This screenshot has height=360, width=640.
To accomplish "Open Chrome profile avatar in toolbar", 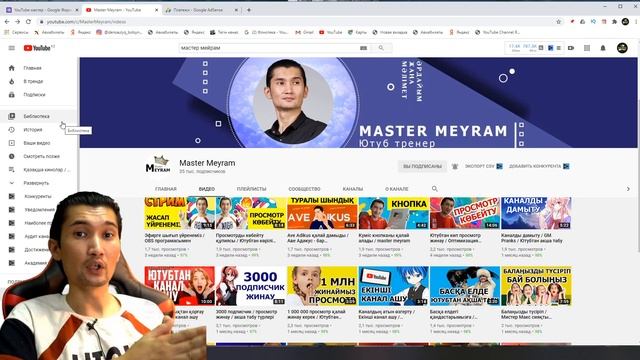I will [625, 22].
